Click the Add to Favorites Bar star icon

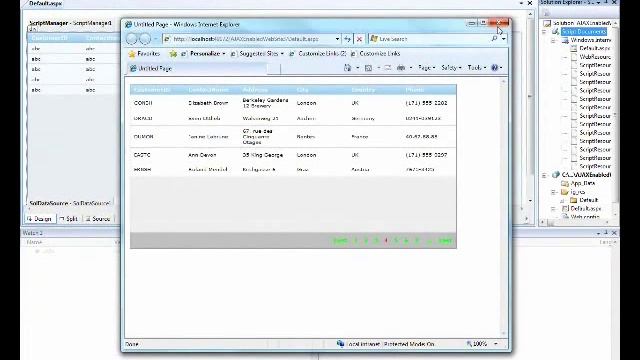pyautogui.click(x=173, y=53)
